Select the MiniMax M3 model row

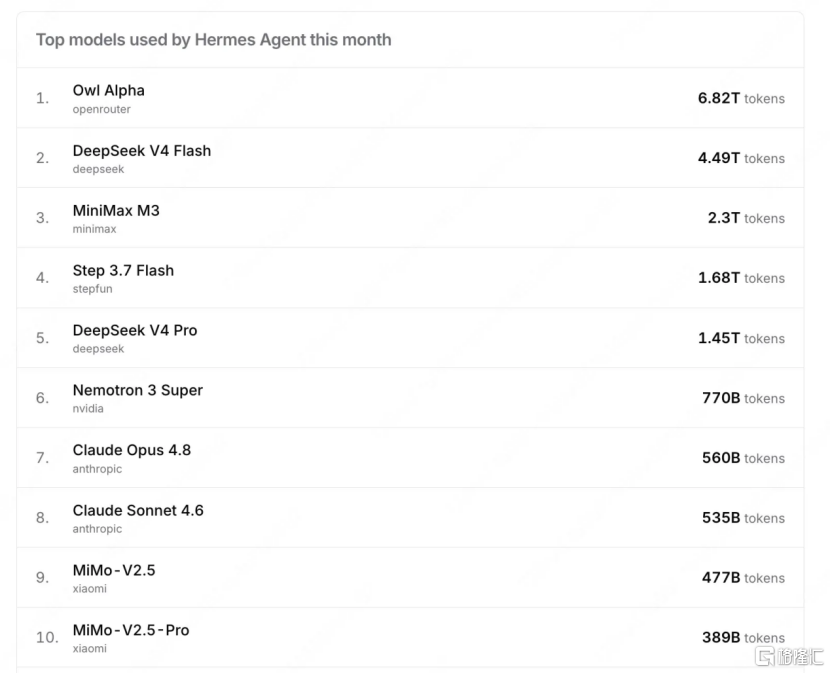click(x=410, y=218)
